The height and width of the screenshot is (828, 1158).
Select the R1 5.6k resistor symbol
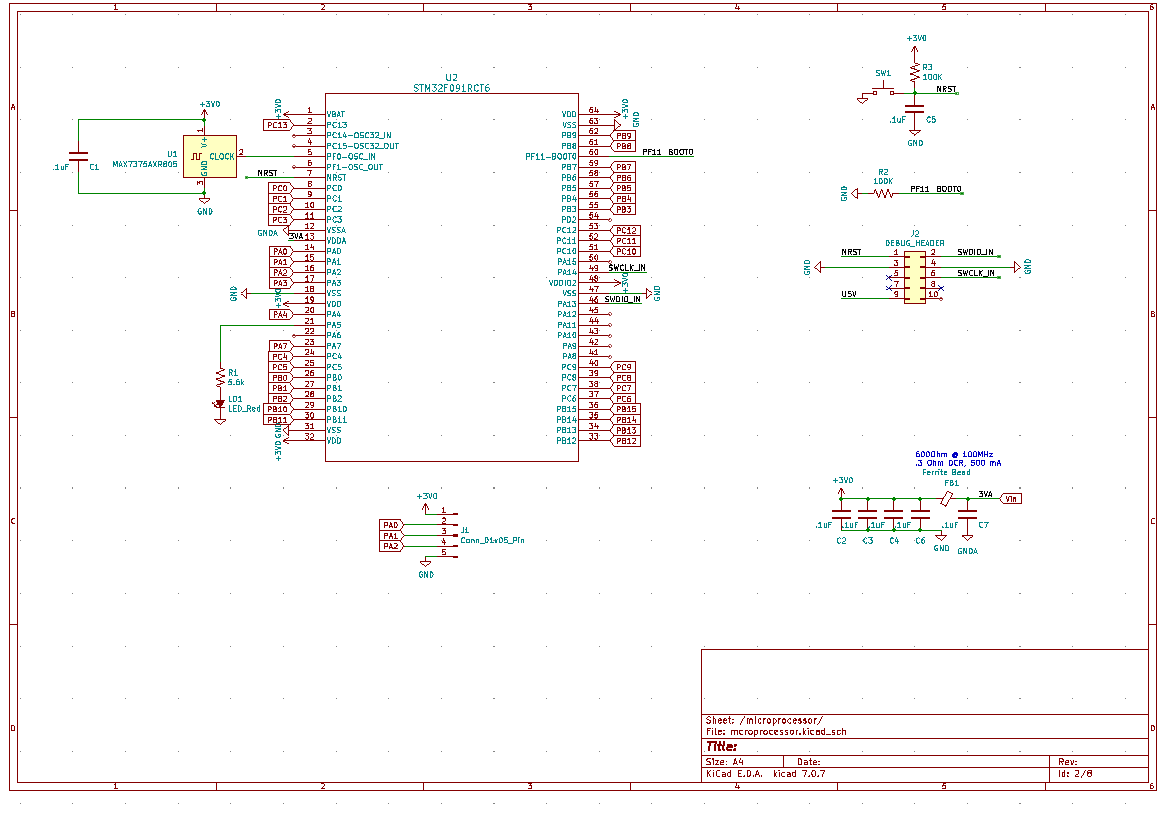pyautogui.click(x=220, y=377)
